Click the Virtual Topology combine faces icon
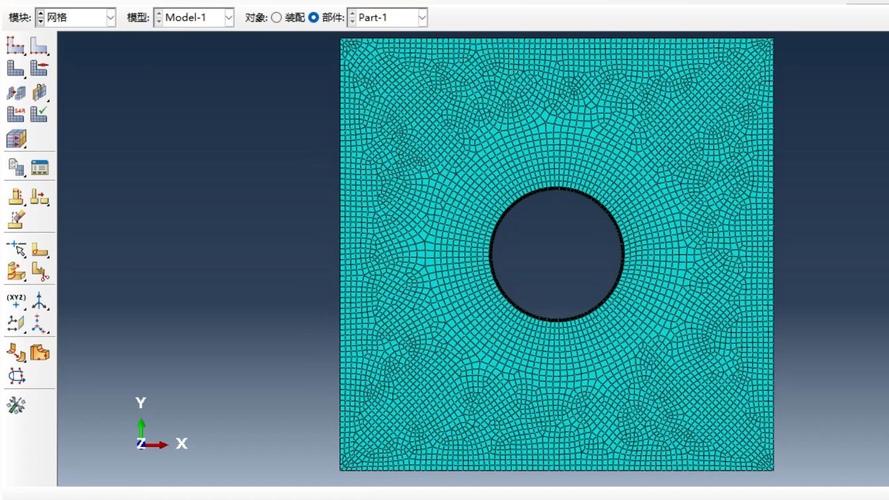This screenshot has height=500, width=889. (40, 249)
